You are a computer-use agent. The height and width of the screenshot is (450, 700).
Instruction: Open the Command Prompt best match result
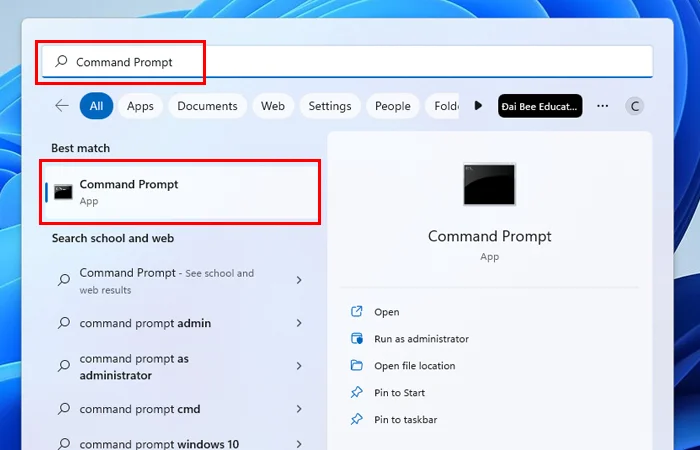tap(180, 192)
